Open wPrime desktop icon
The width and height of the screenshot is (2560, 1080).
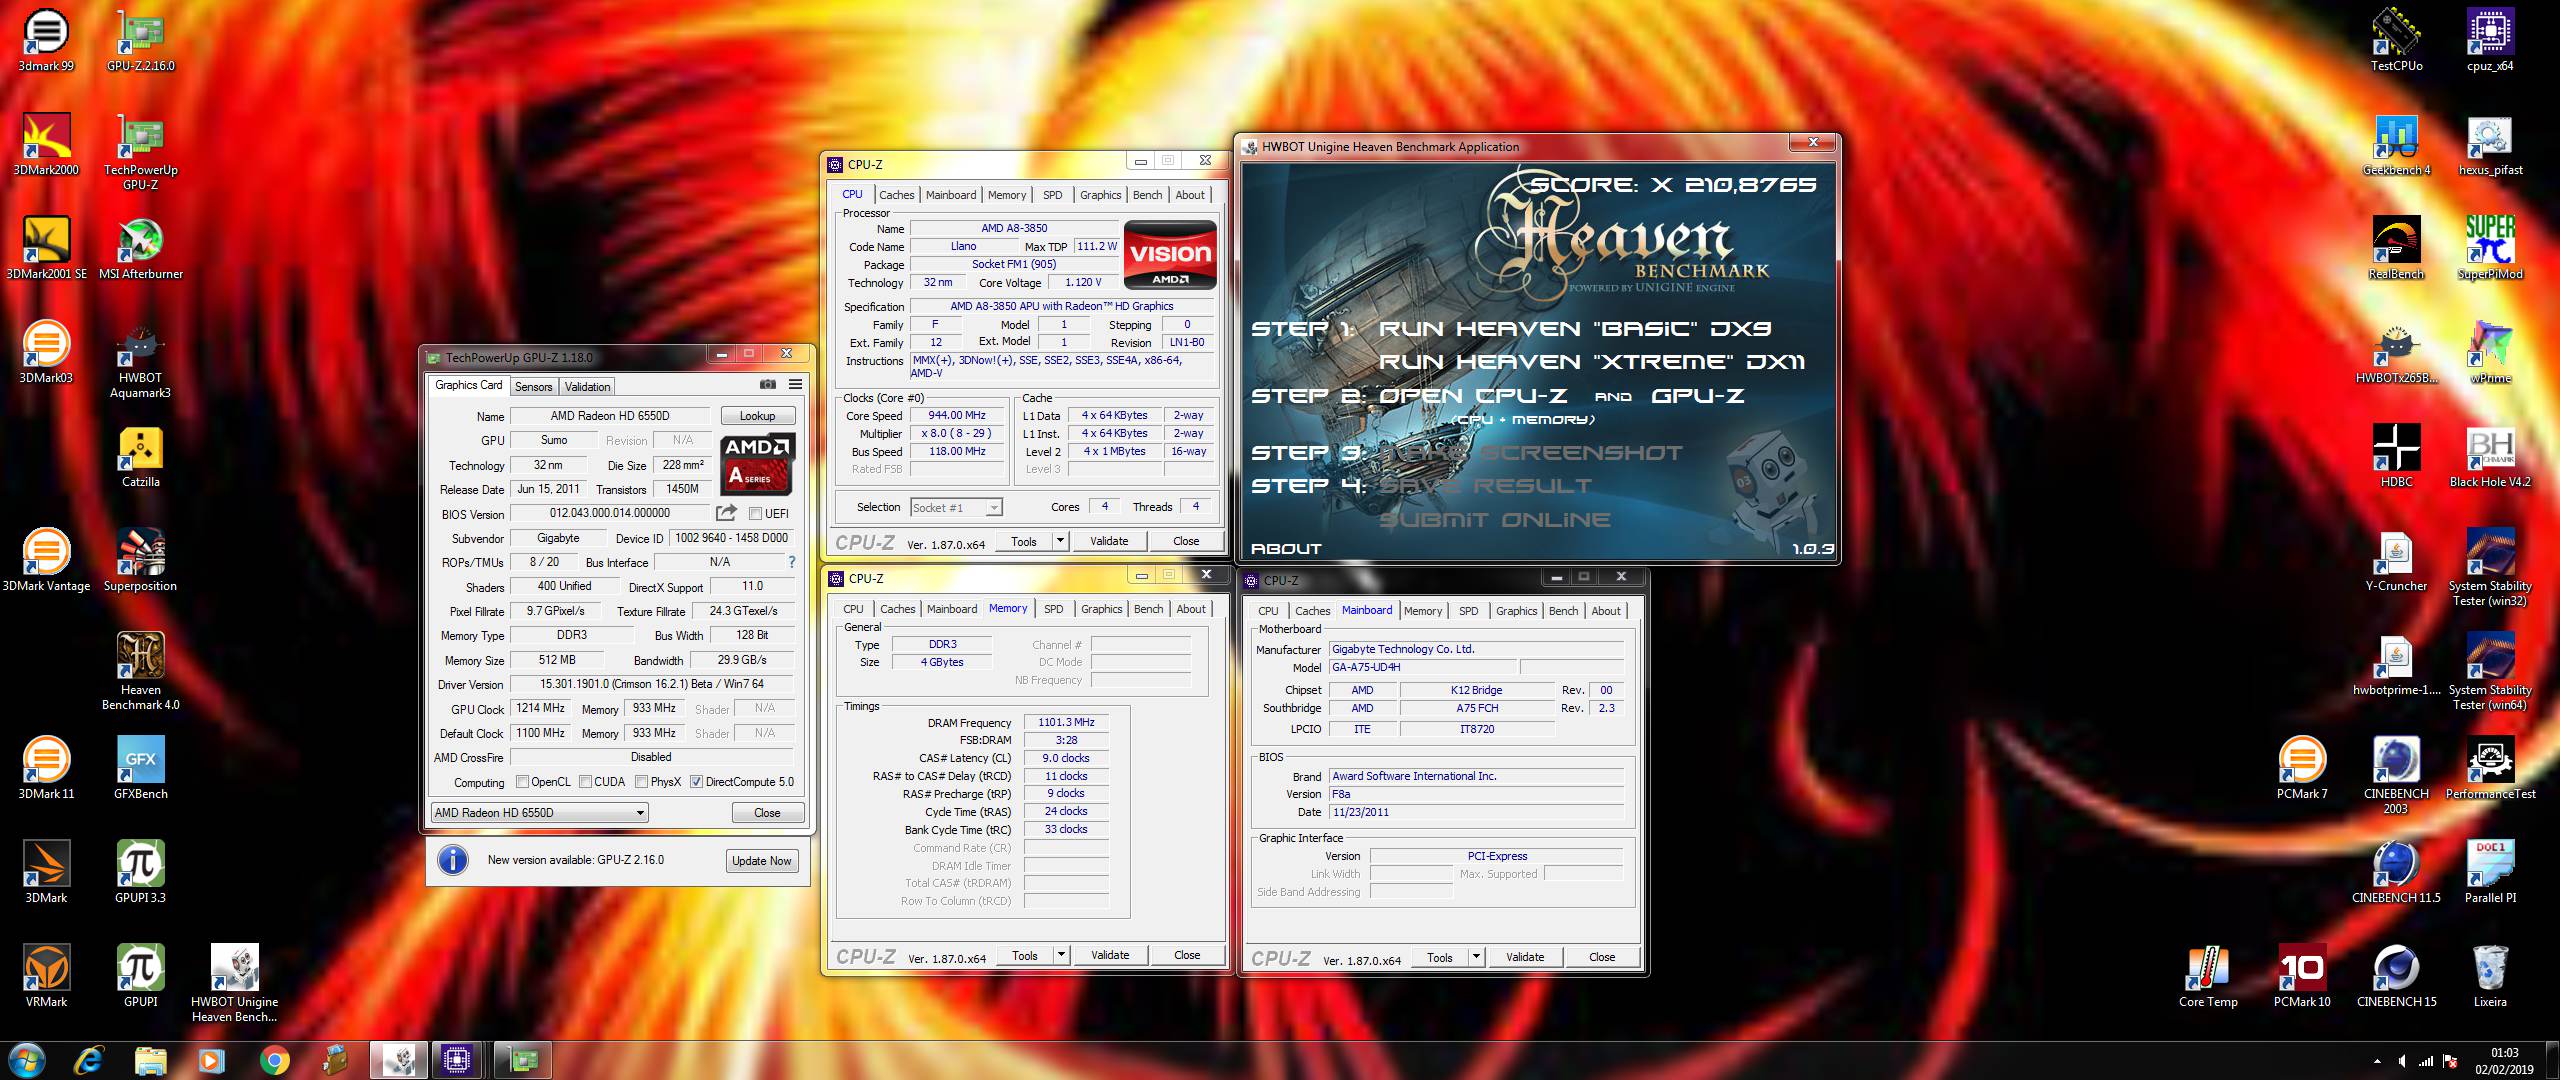[2490, 352]
